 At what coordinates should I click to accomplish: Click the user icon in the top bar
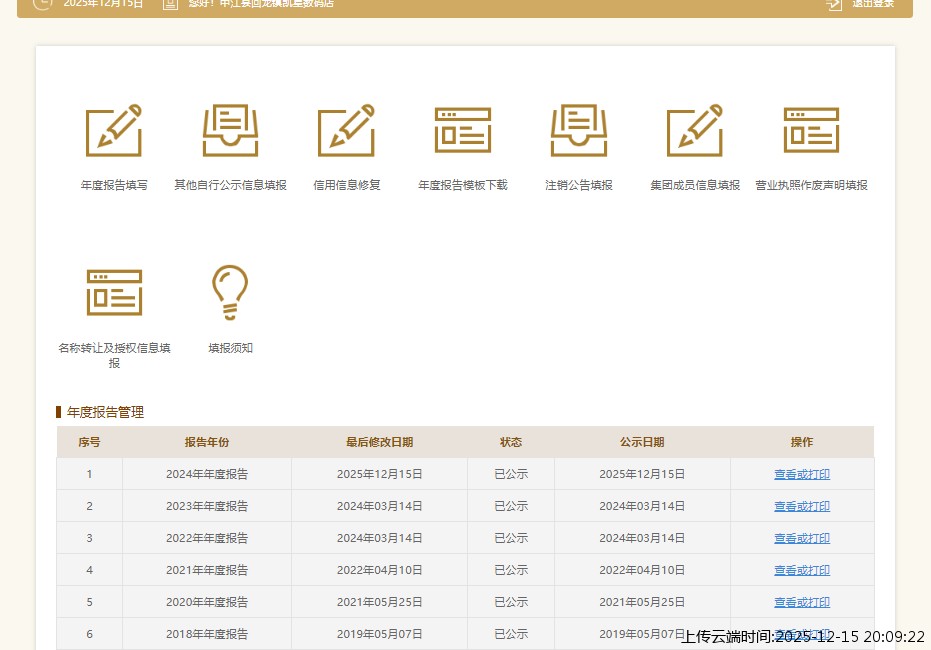click(170, 3)
